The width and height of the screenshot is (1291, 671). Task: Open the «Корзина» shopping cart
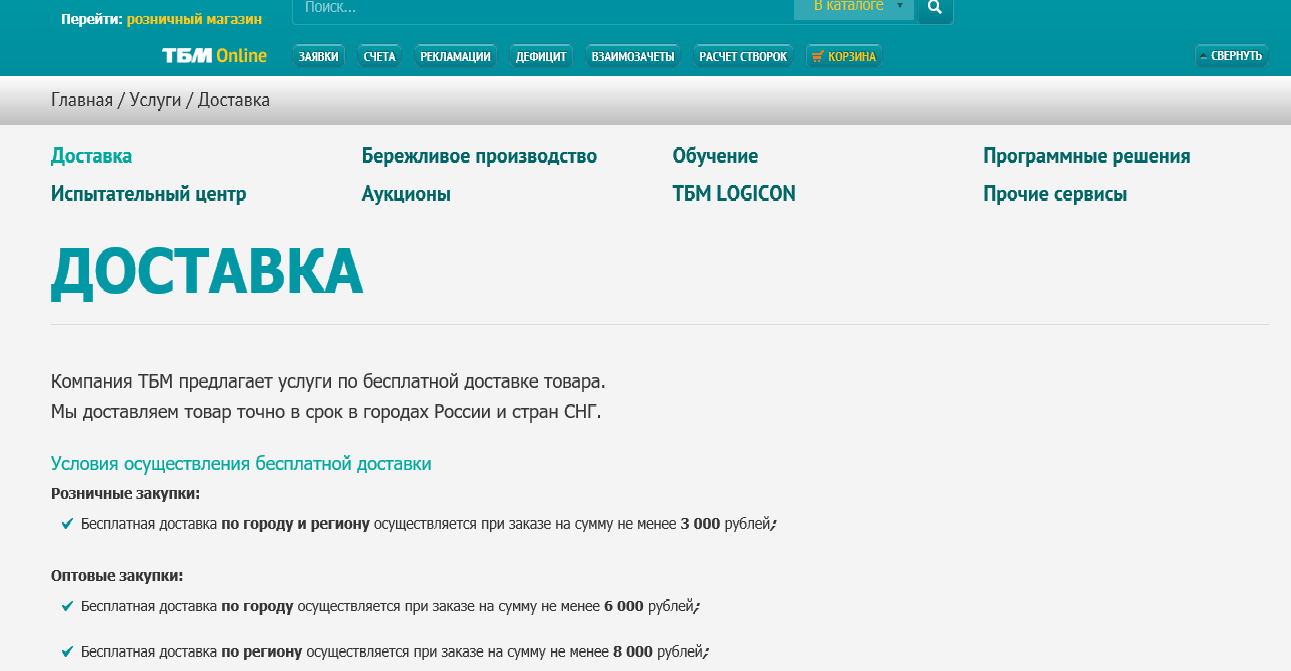point(844,57)
